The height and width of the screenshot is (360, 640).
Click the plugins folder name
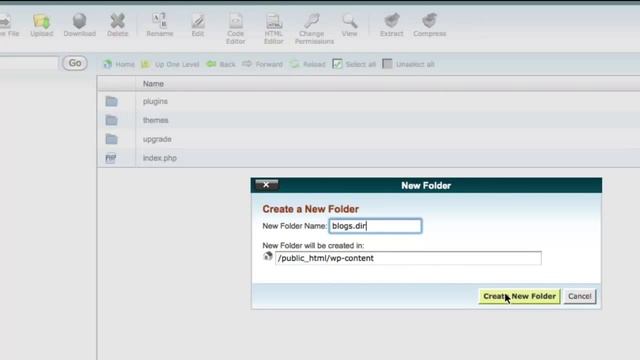click(155, 101)
